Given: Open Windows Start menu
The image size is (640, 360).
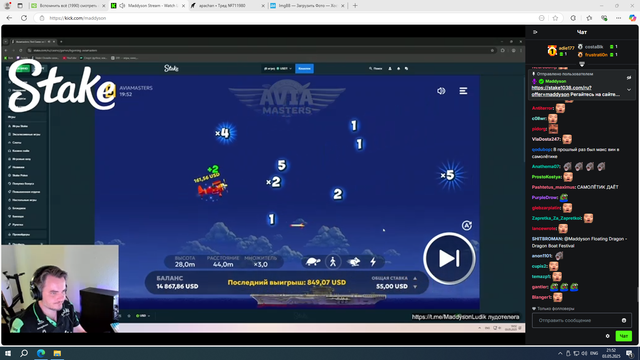Looking at the screenshot, I should coord(8,353).
